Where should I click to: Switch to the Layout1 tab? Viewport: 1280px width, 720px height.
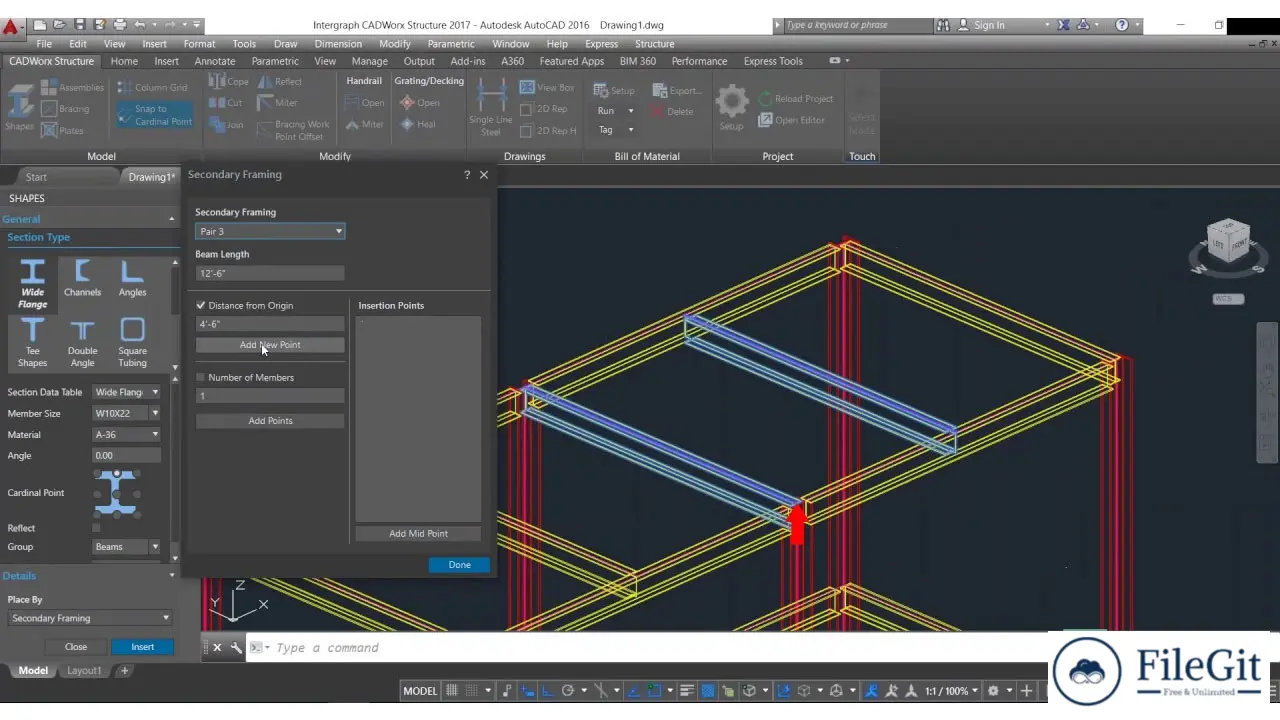click(84, 671)
